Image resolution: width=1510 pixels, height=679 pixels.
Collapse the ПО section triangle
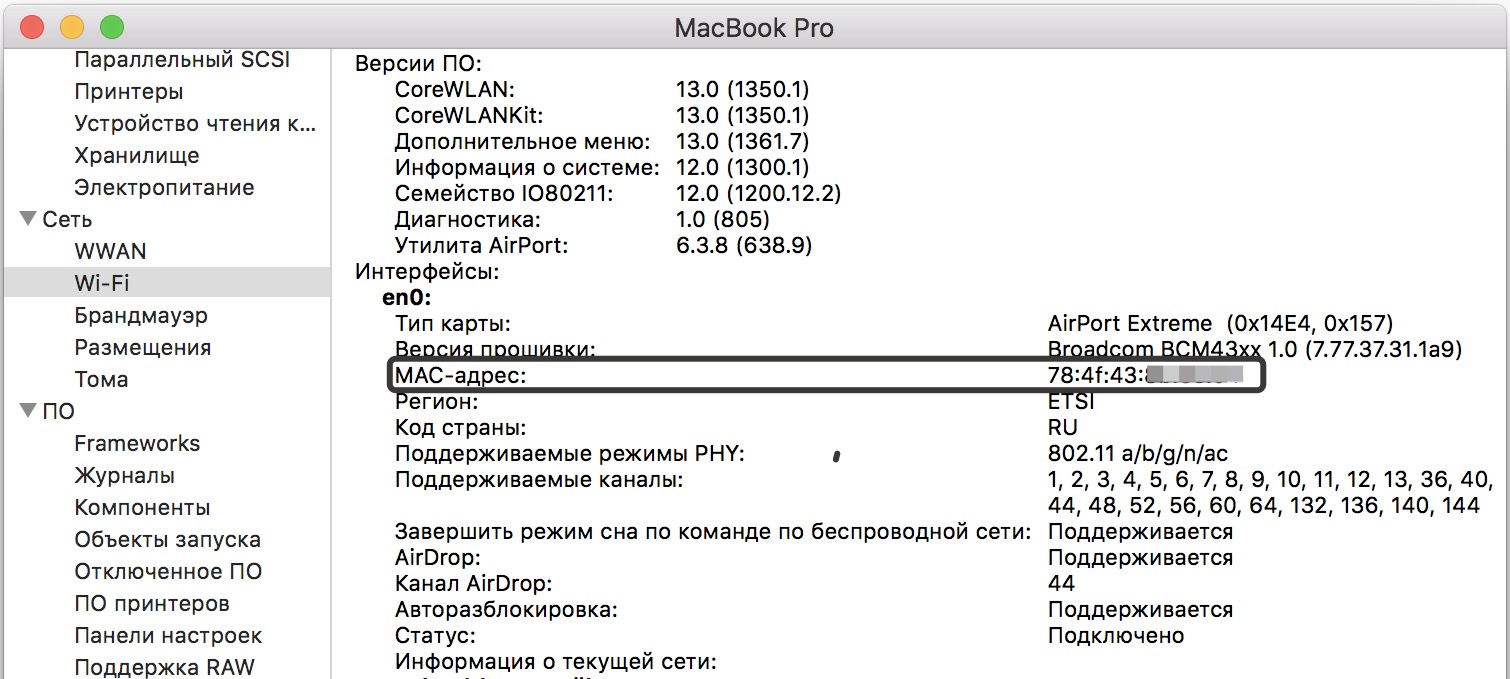27,411
